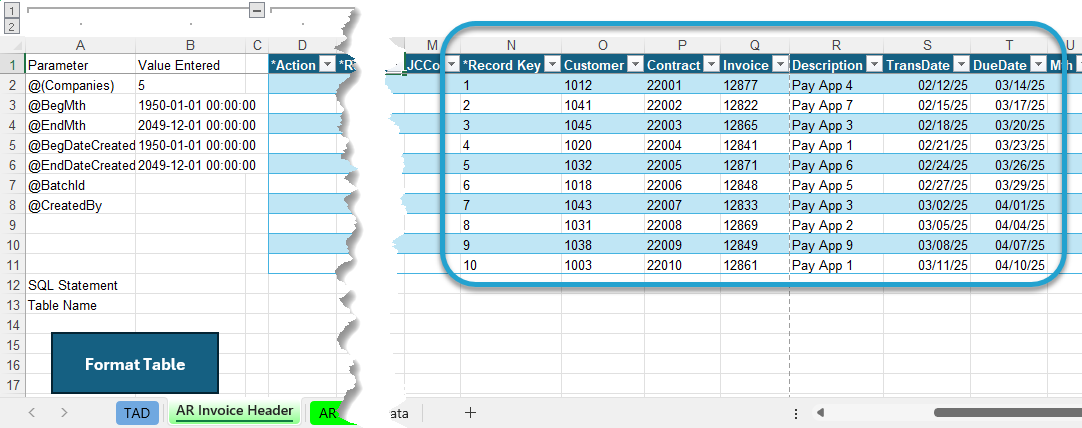Select column header A

tap(81, 46)
